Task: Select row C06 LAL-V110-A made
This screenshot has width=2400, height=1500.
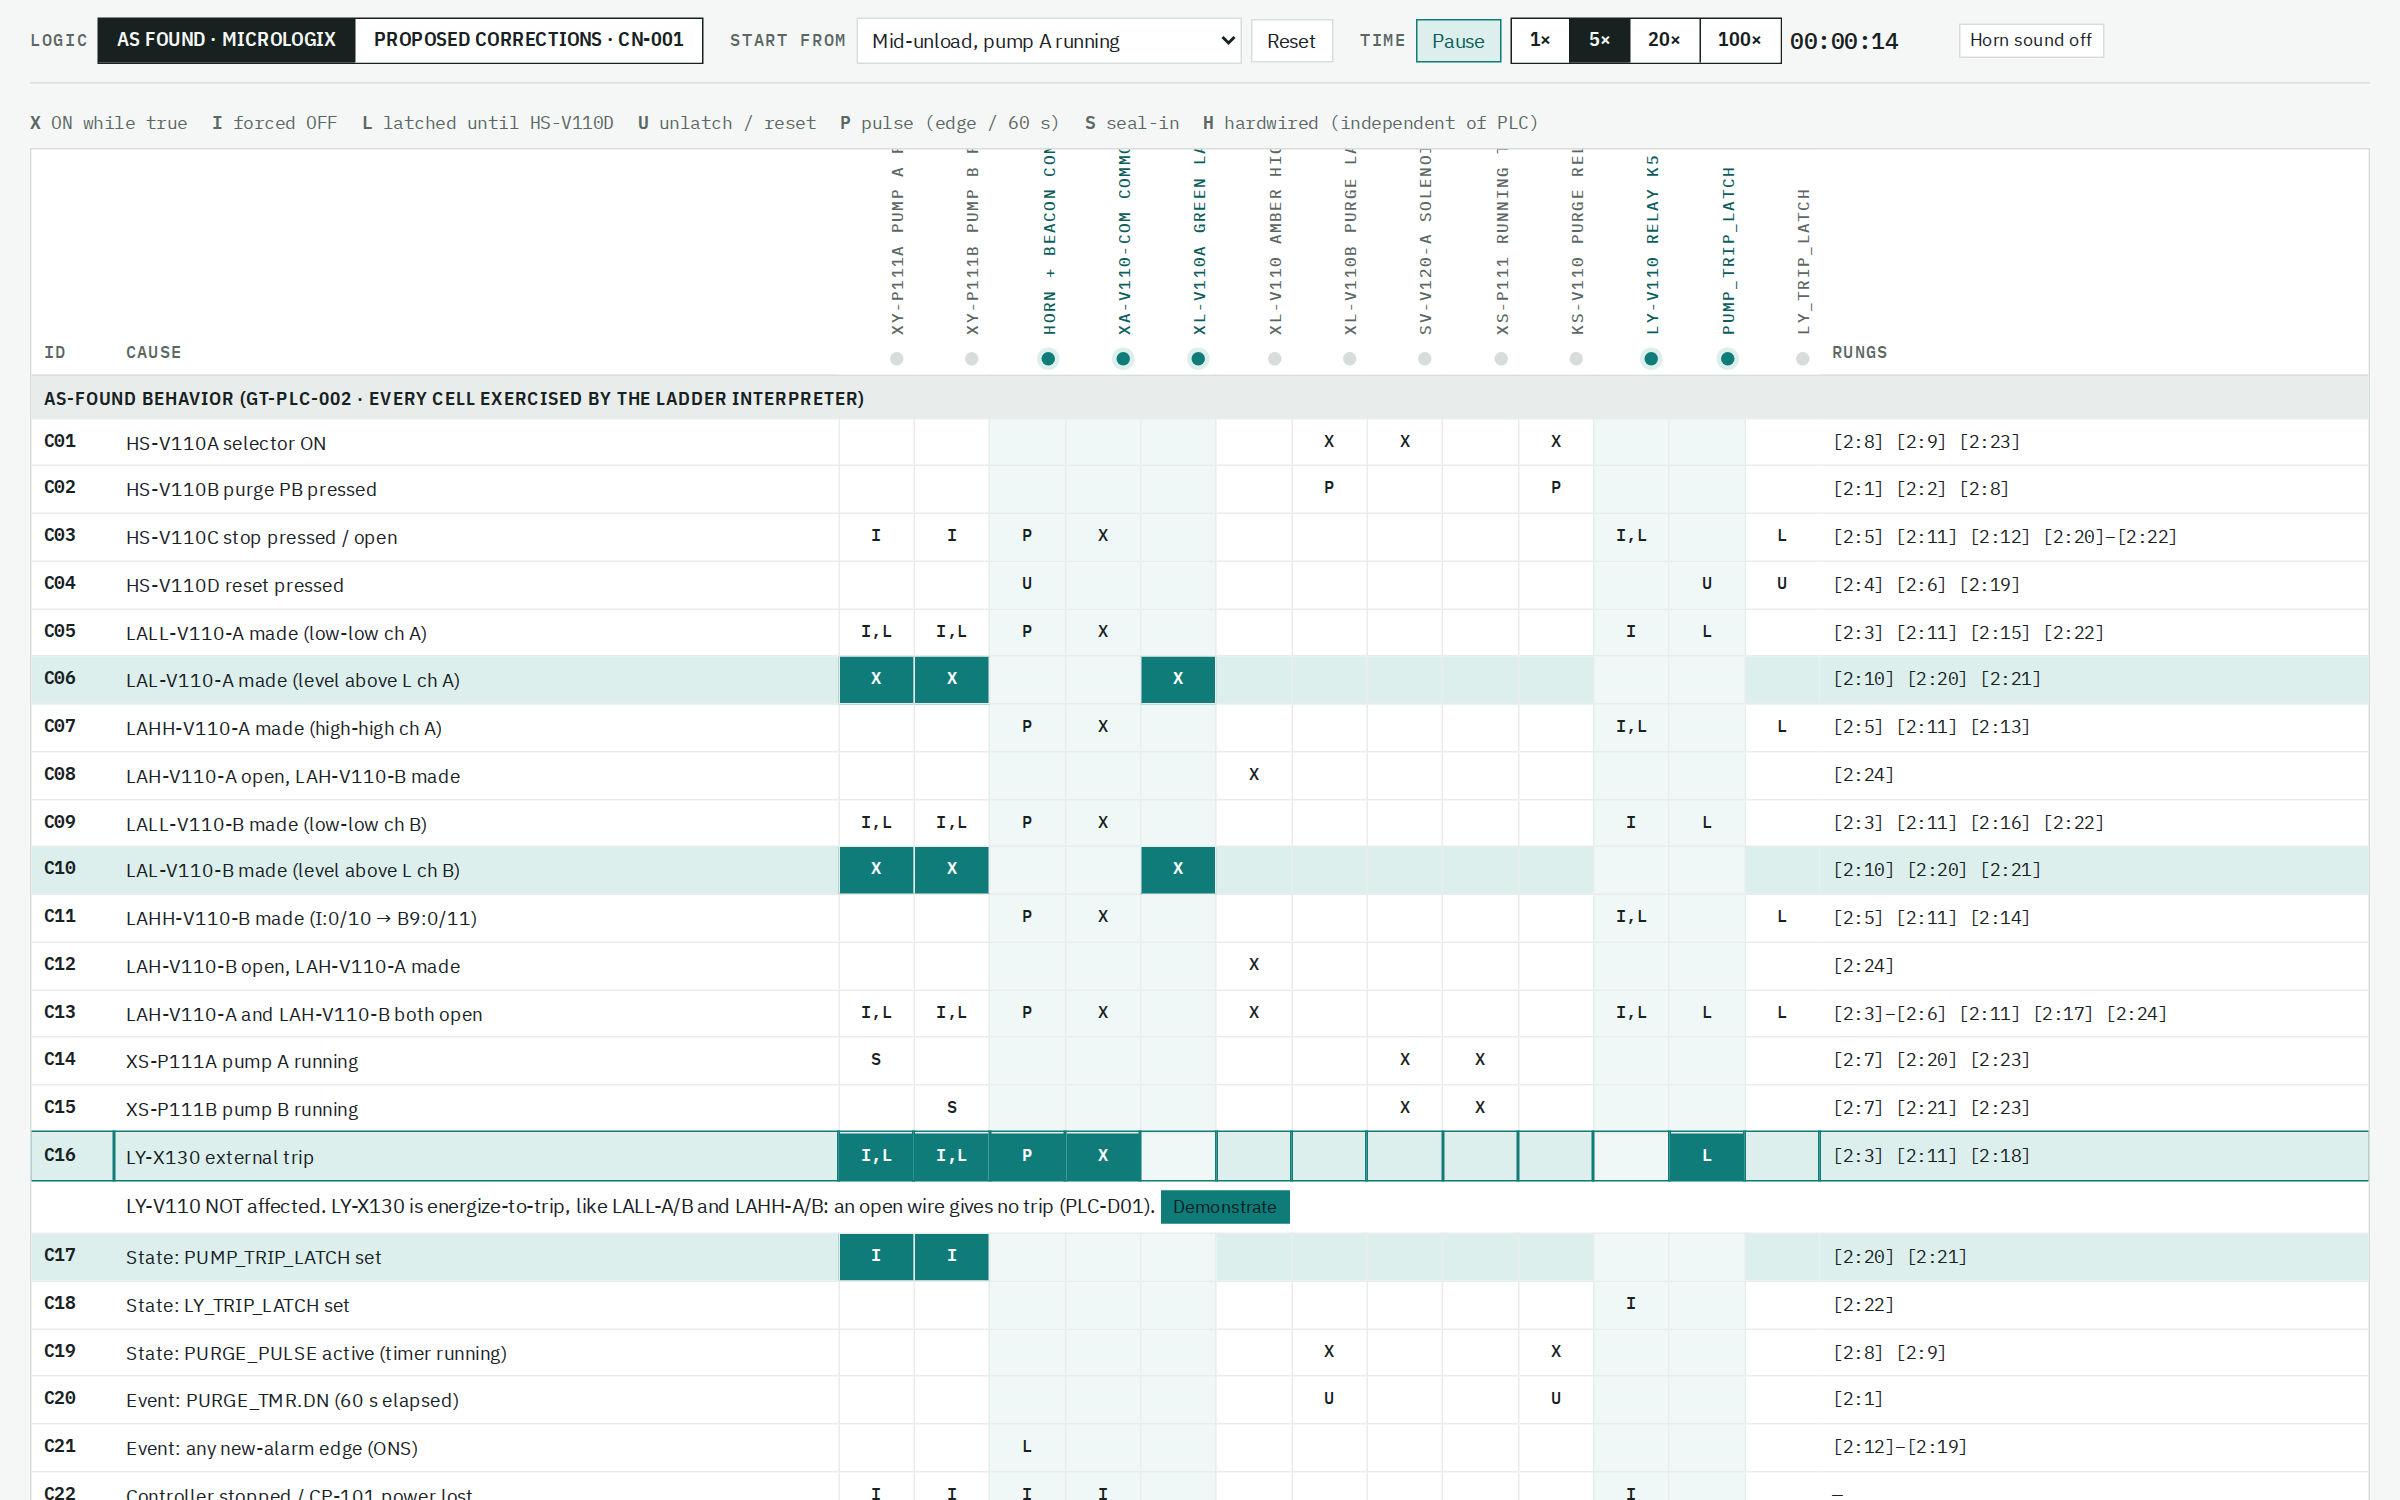Action: [x=1200, y=680]
